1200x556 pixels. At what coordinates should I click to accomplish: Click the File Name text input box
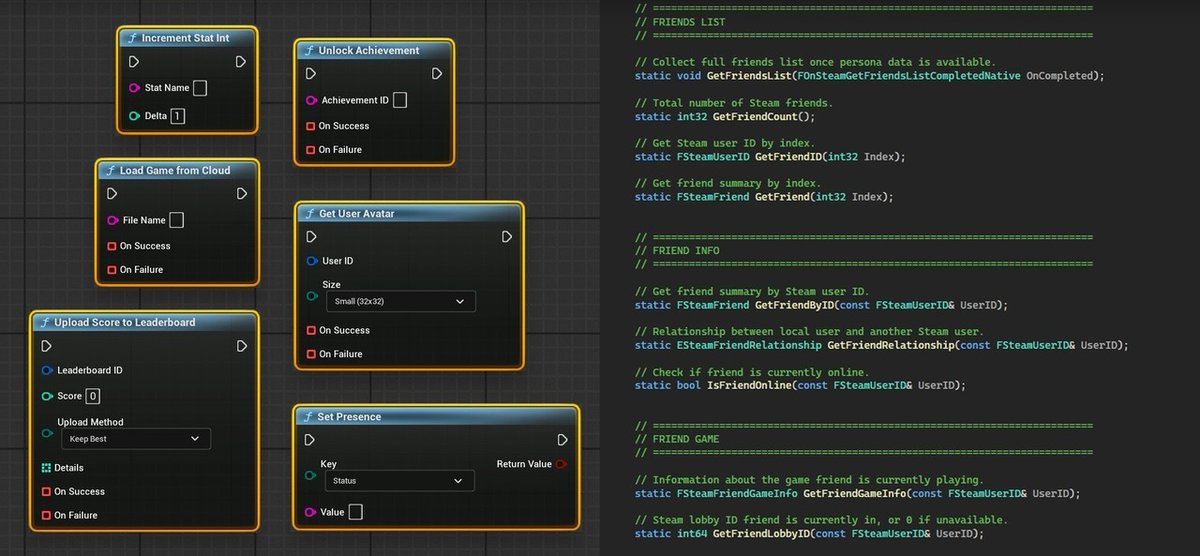click(177, 220)
